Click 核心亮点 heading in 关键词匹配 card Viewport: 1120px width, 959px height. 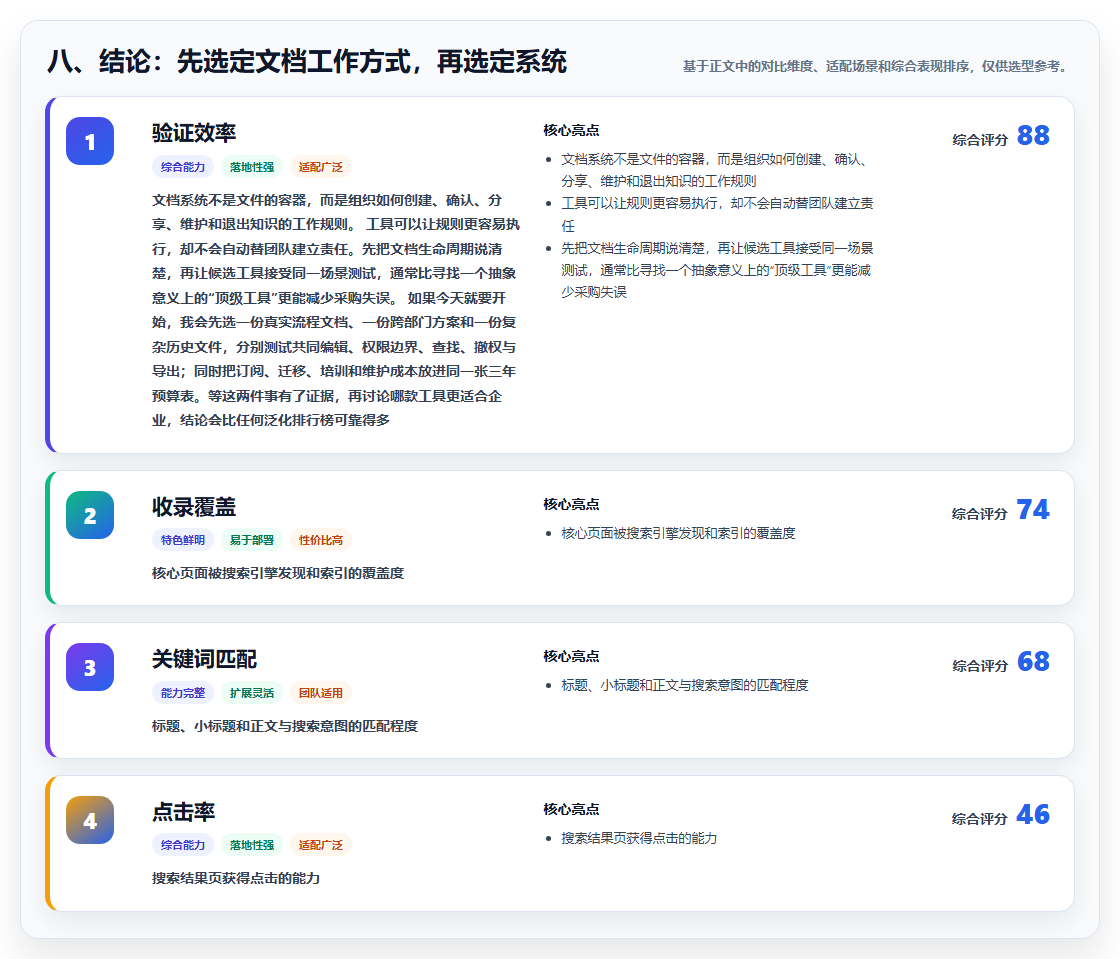pos(571,656)
